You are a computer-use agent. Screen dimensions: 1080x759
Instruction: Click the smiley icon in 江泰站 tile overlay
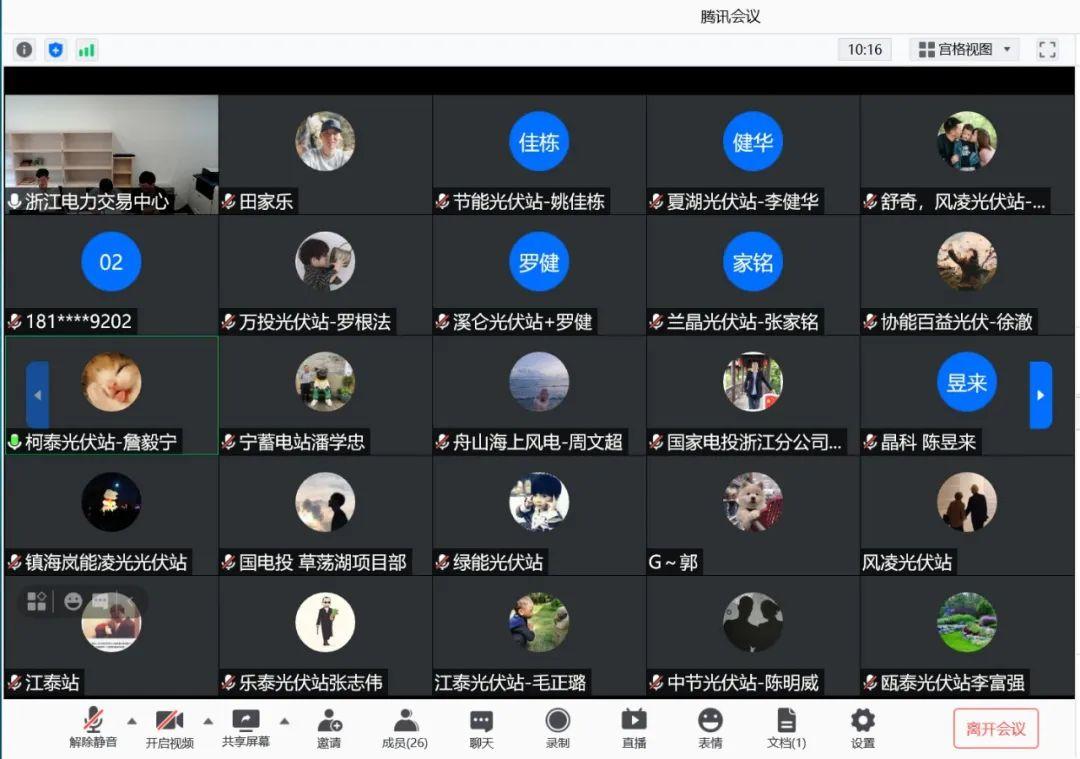pyautogui.click(x=73, y=601)
